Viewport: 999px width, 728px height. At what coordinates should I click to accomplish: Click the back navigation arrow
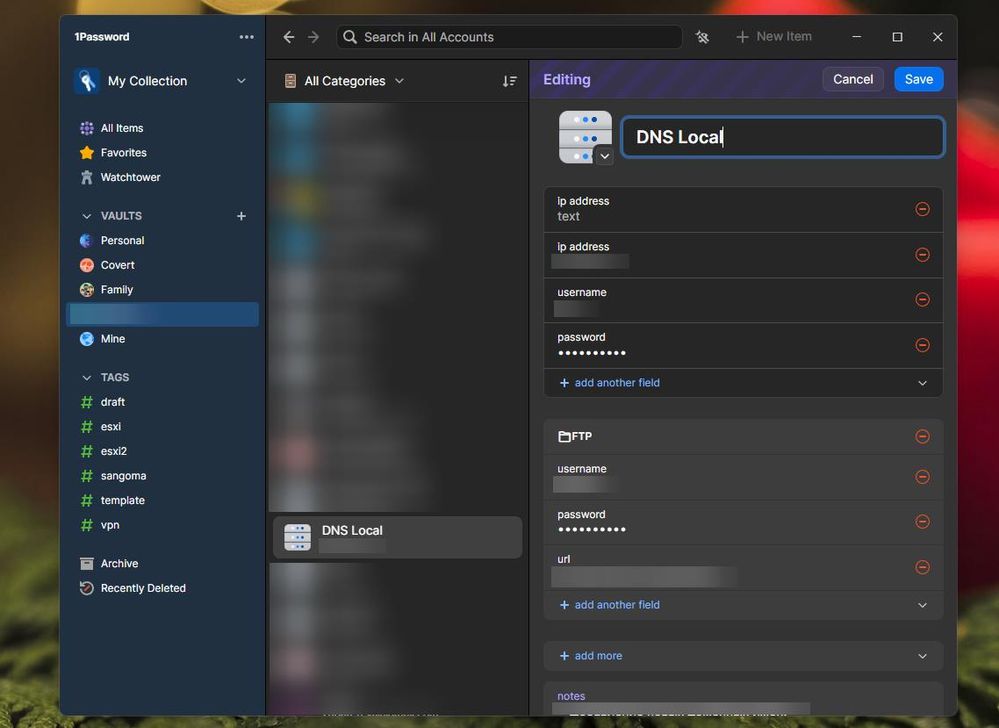point(289,37)
